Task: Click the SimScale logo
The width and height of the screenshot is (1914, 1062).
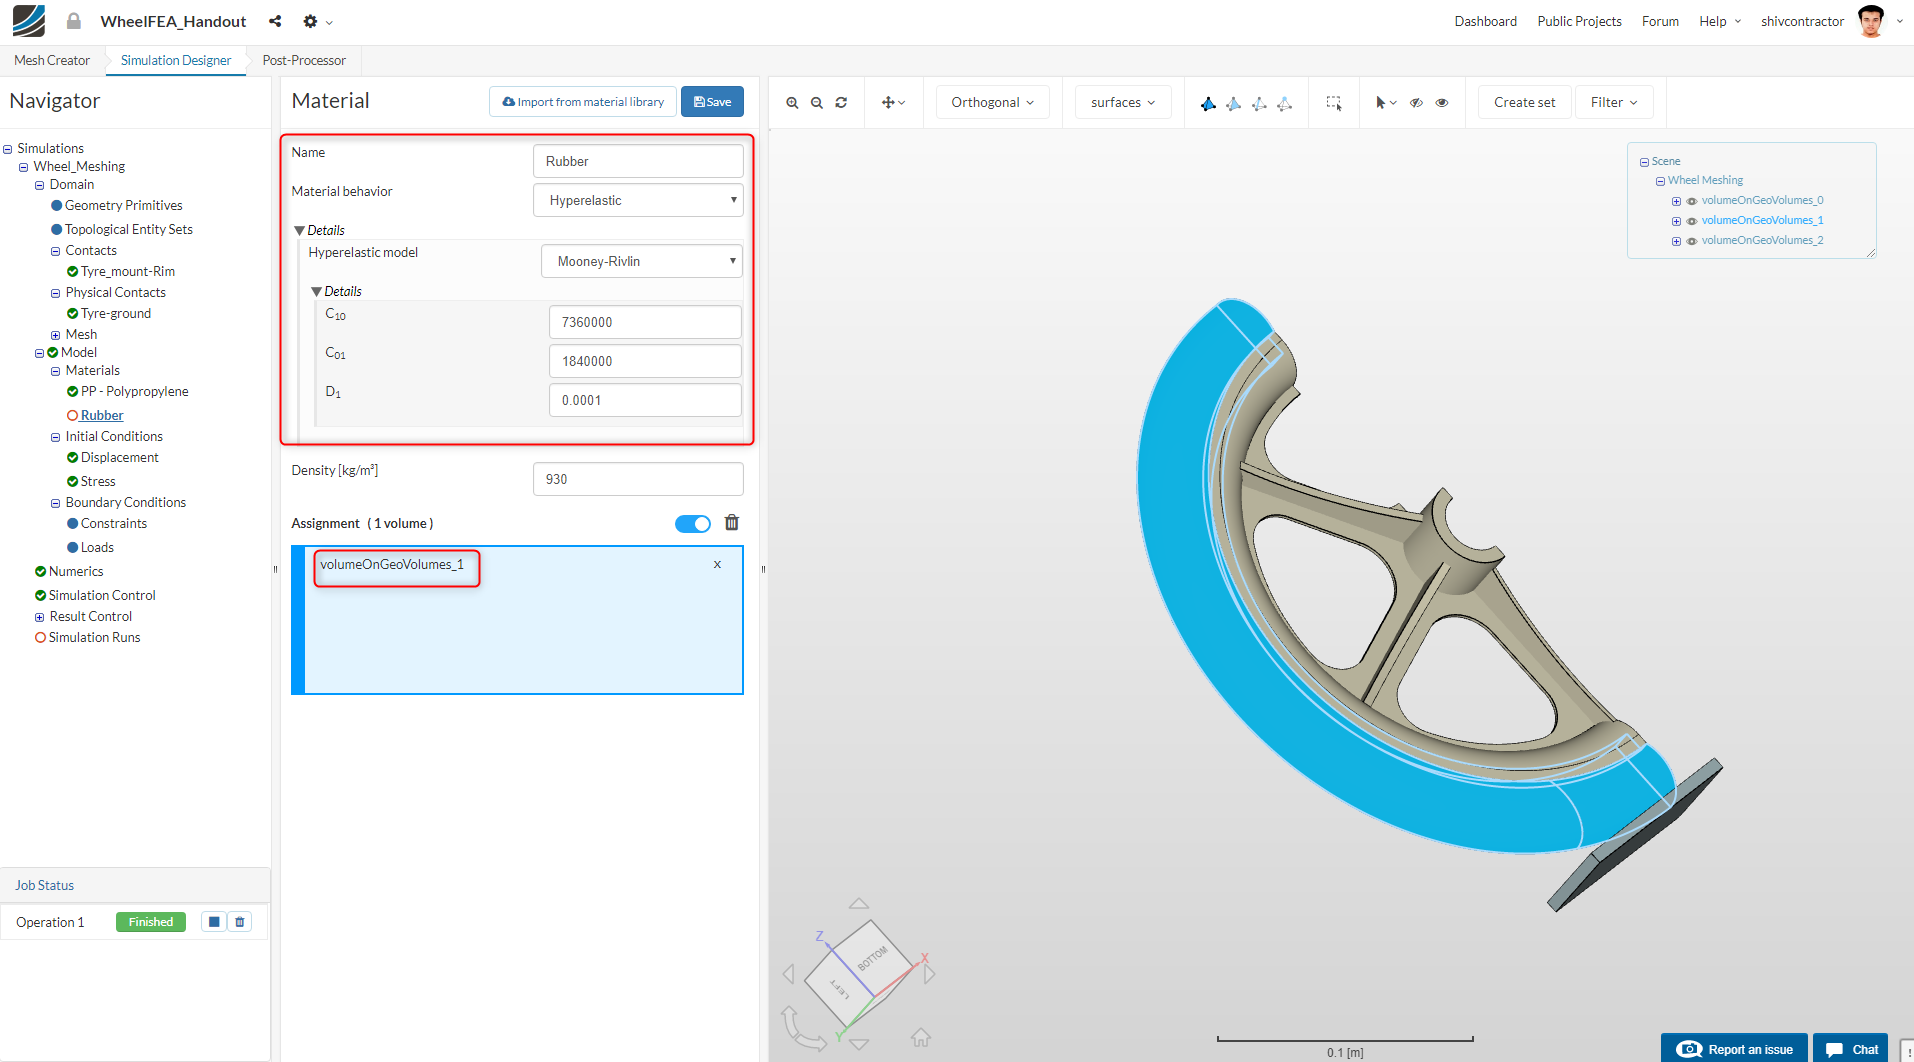Action: 29,21
